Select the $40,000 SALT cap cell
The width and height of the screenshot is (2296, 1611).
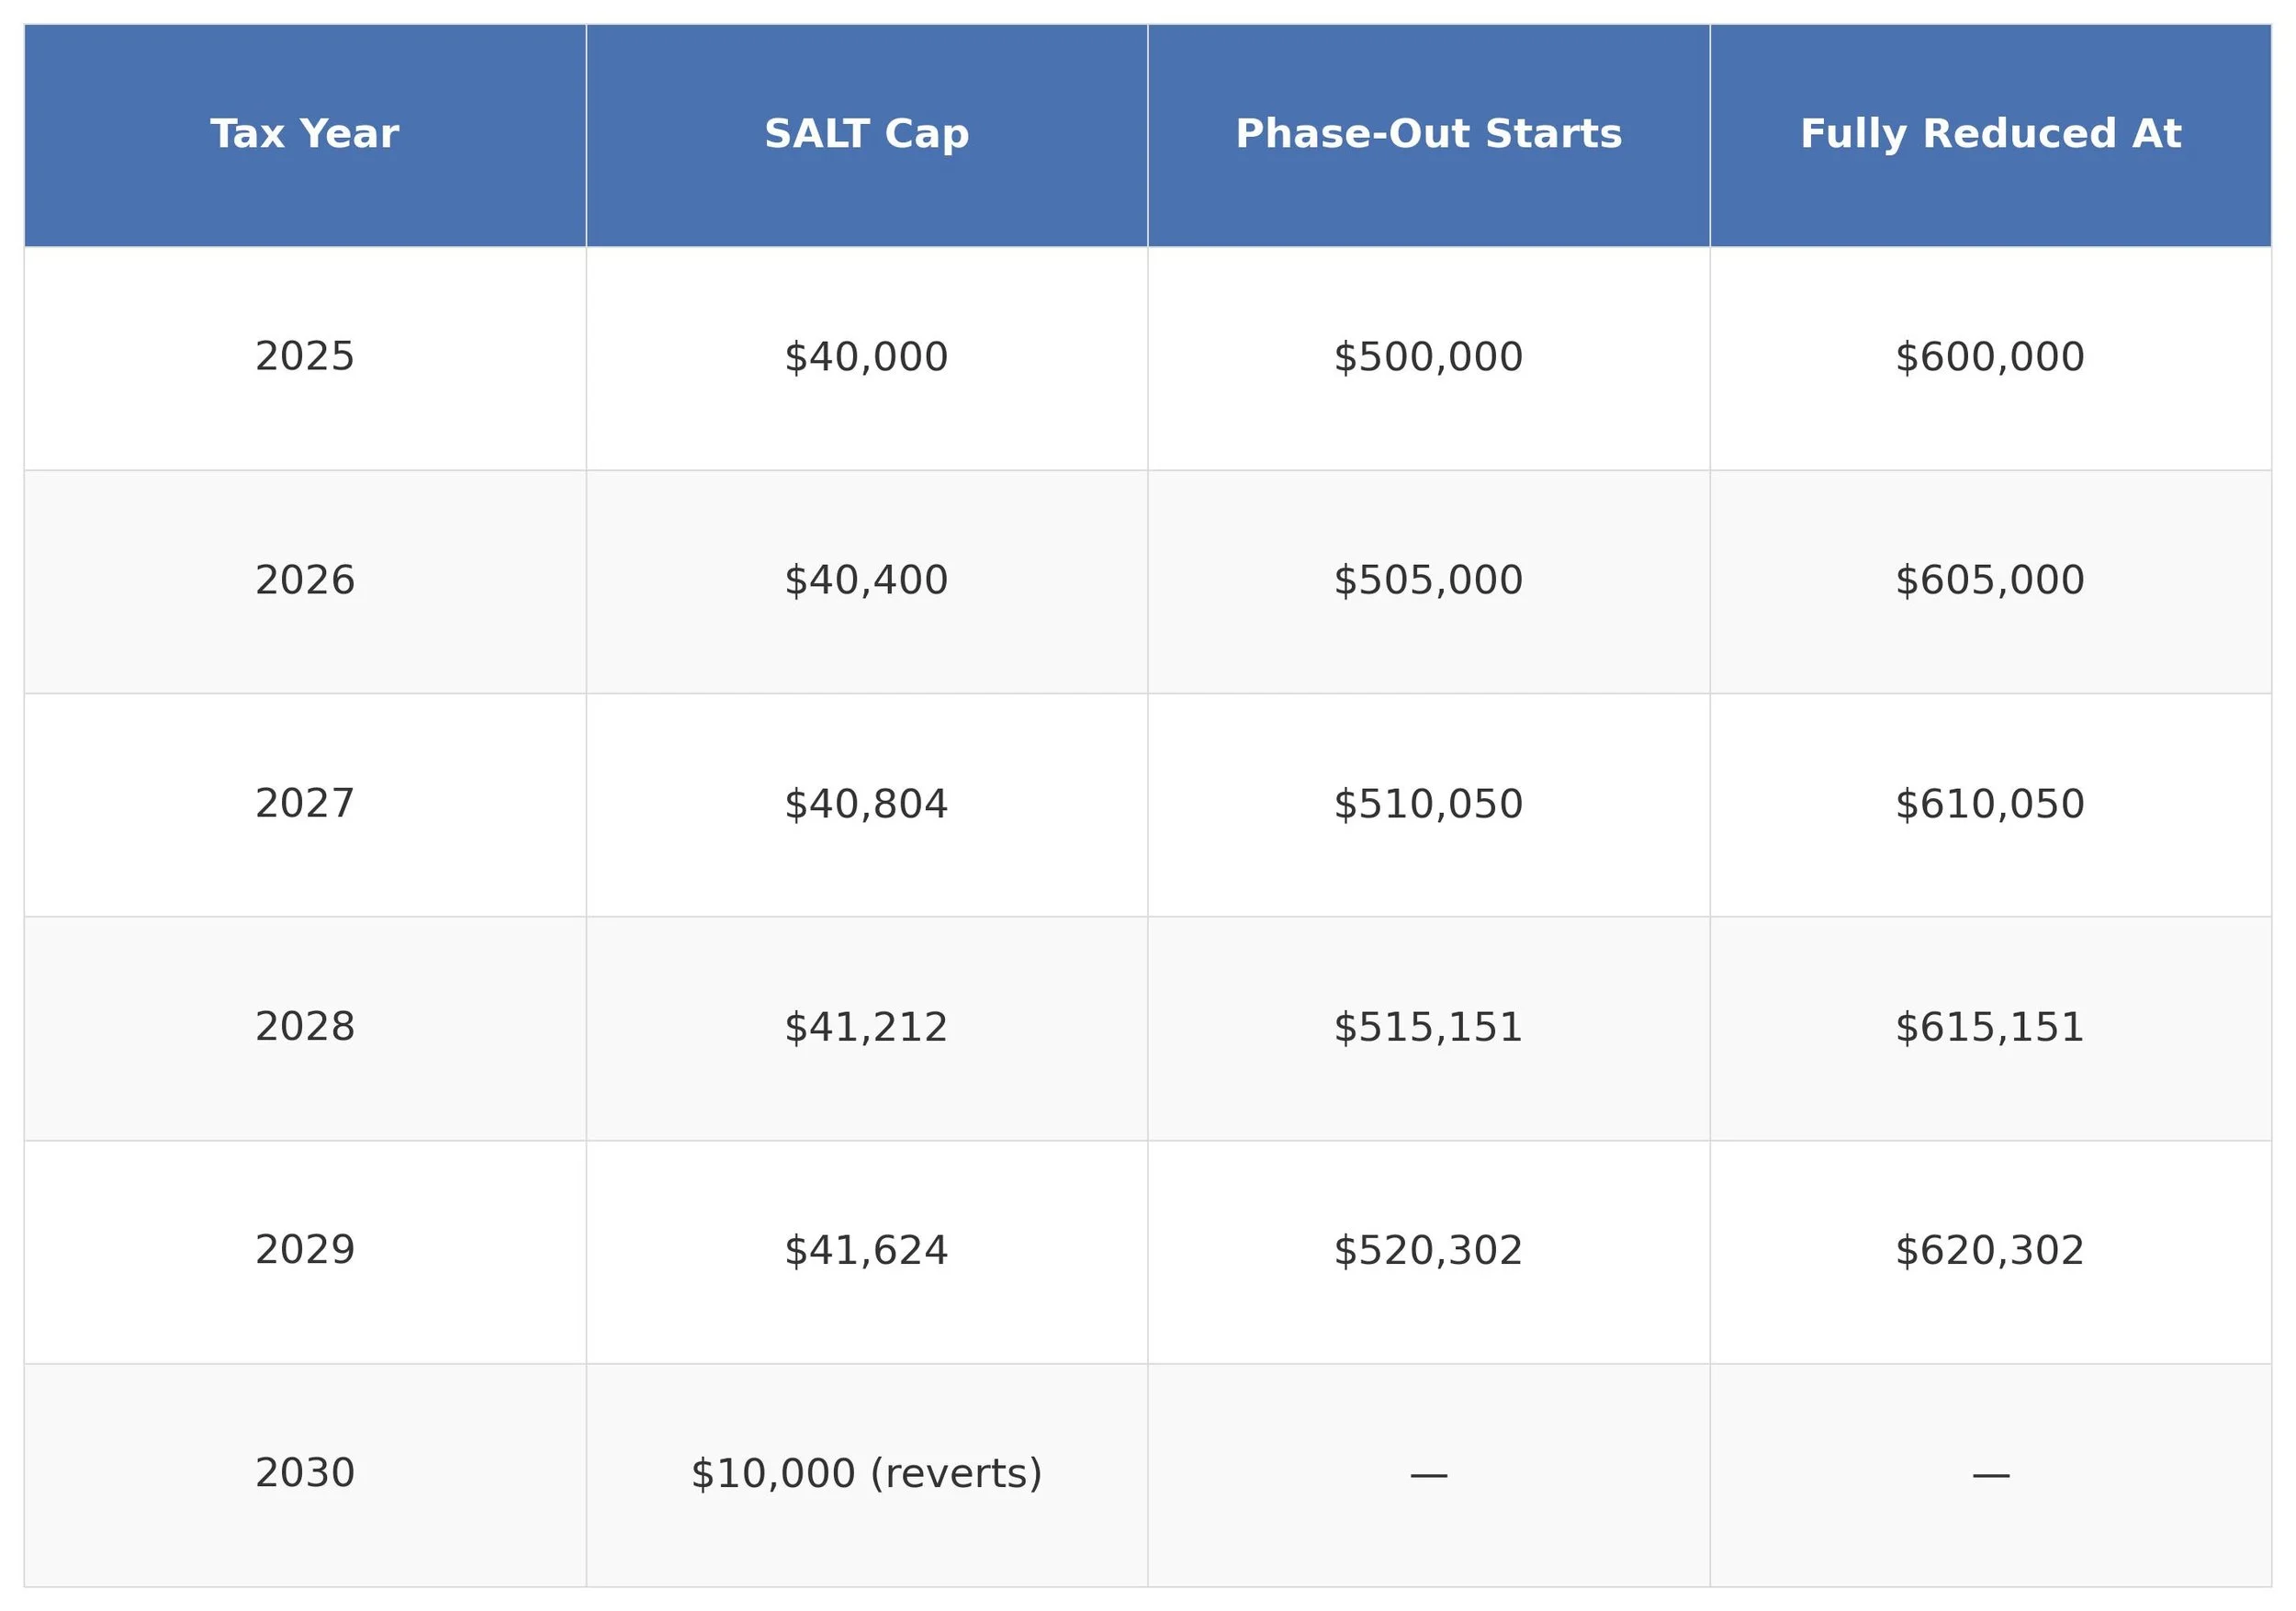tap(866, 357)
